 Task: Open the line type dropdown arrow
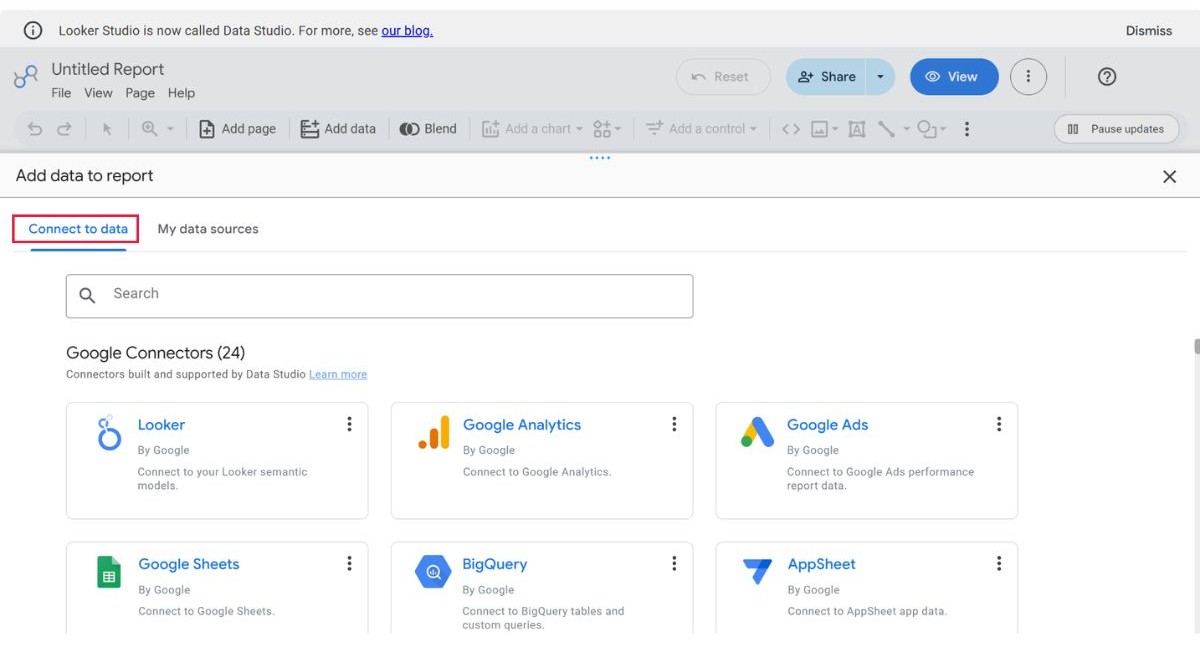click(x=907, y=129)
